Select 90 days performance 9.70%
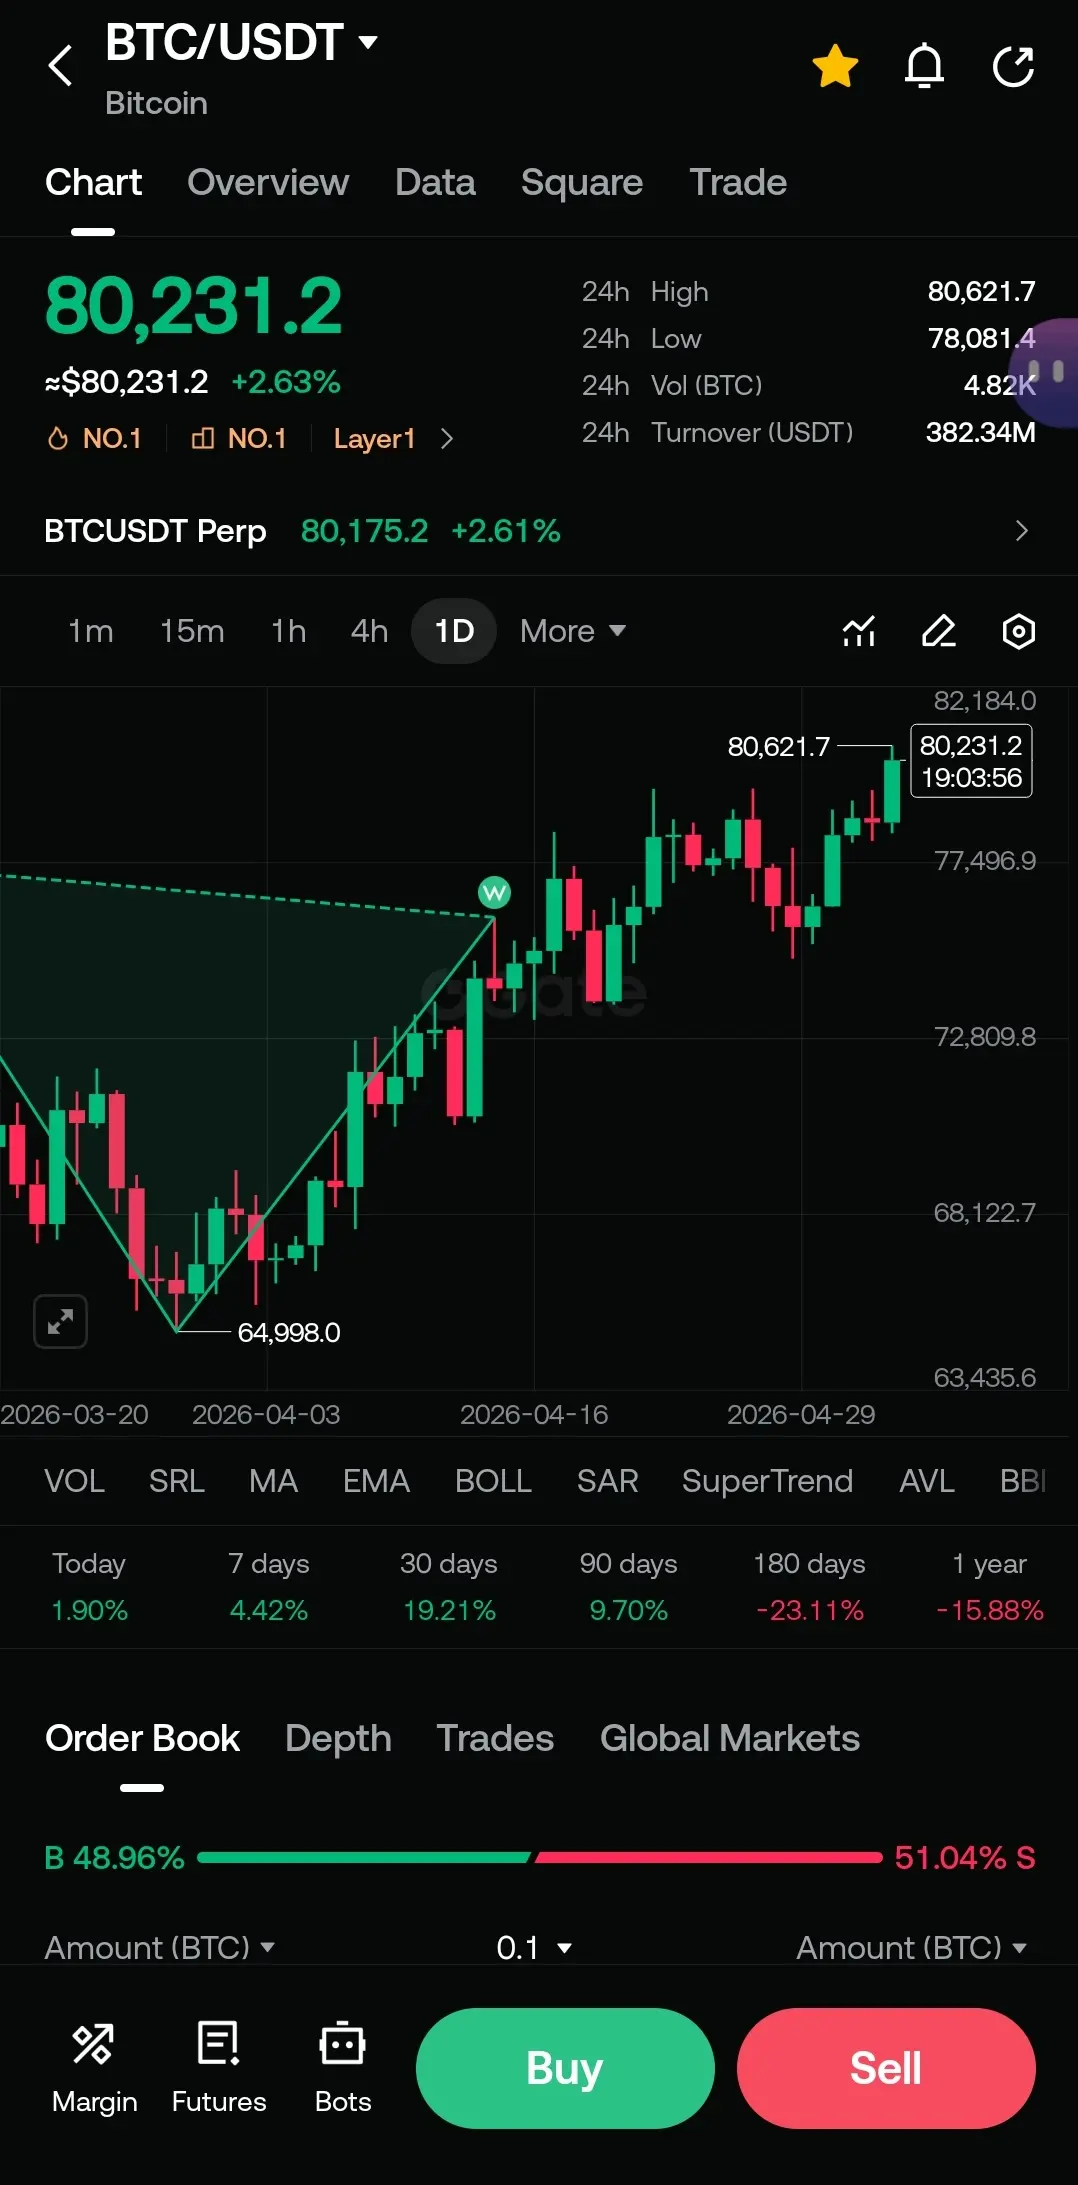The height and width of the screenshot is (2185, 1078). [629, 1587]
